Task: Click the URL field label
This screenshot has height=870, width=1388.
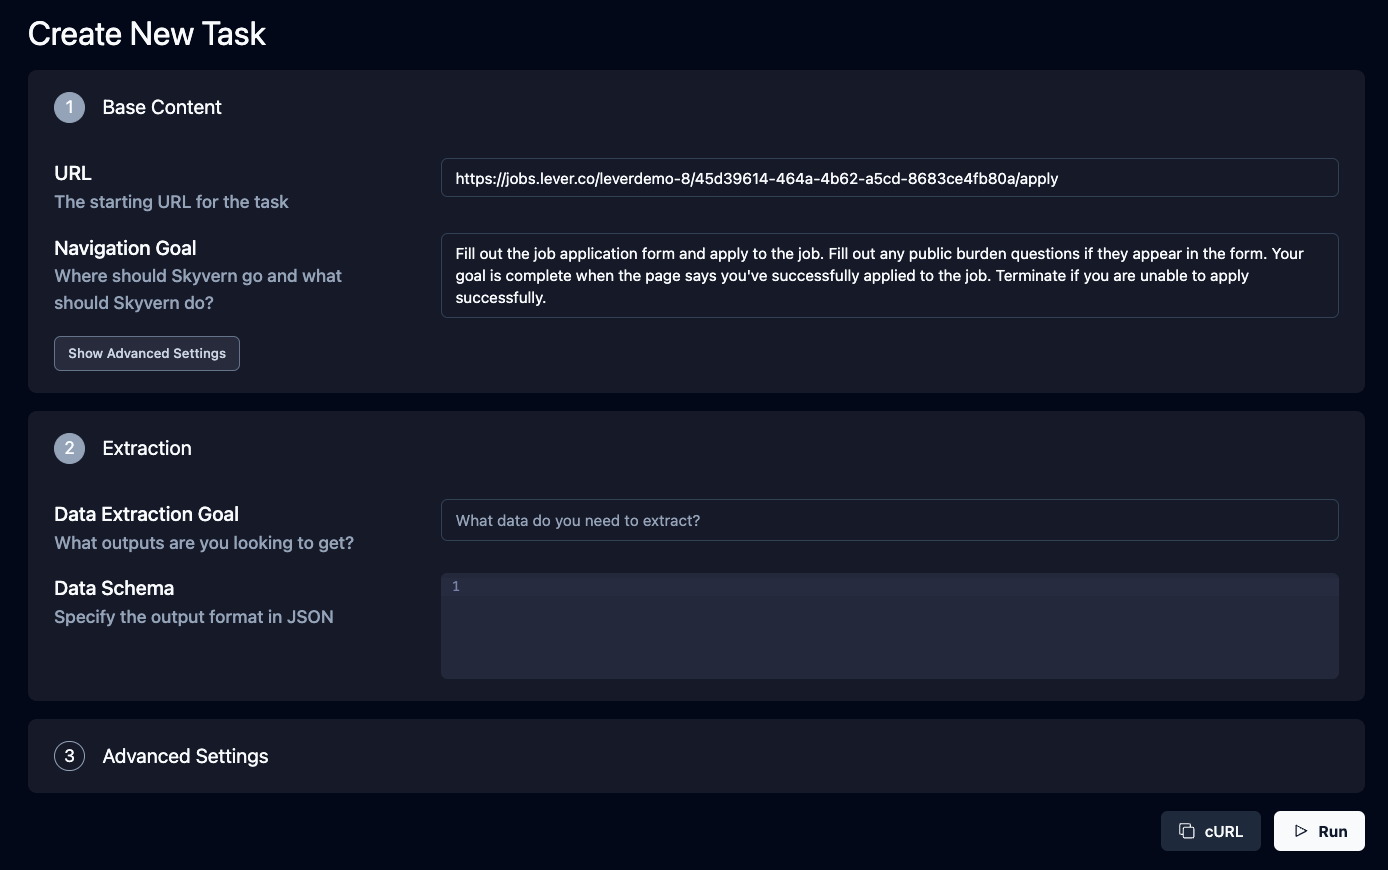Action: pos(73,173)
